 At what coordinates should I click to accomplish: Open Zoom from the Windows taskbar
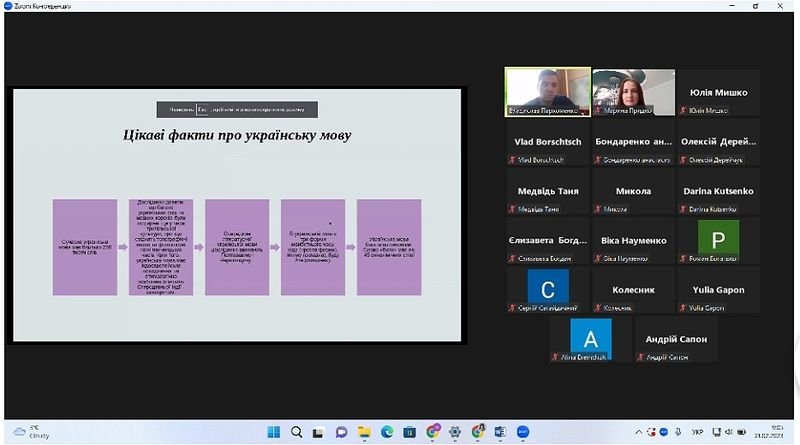click(x=522, y=432)
